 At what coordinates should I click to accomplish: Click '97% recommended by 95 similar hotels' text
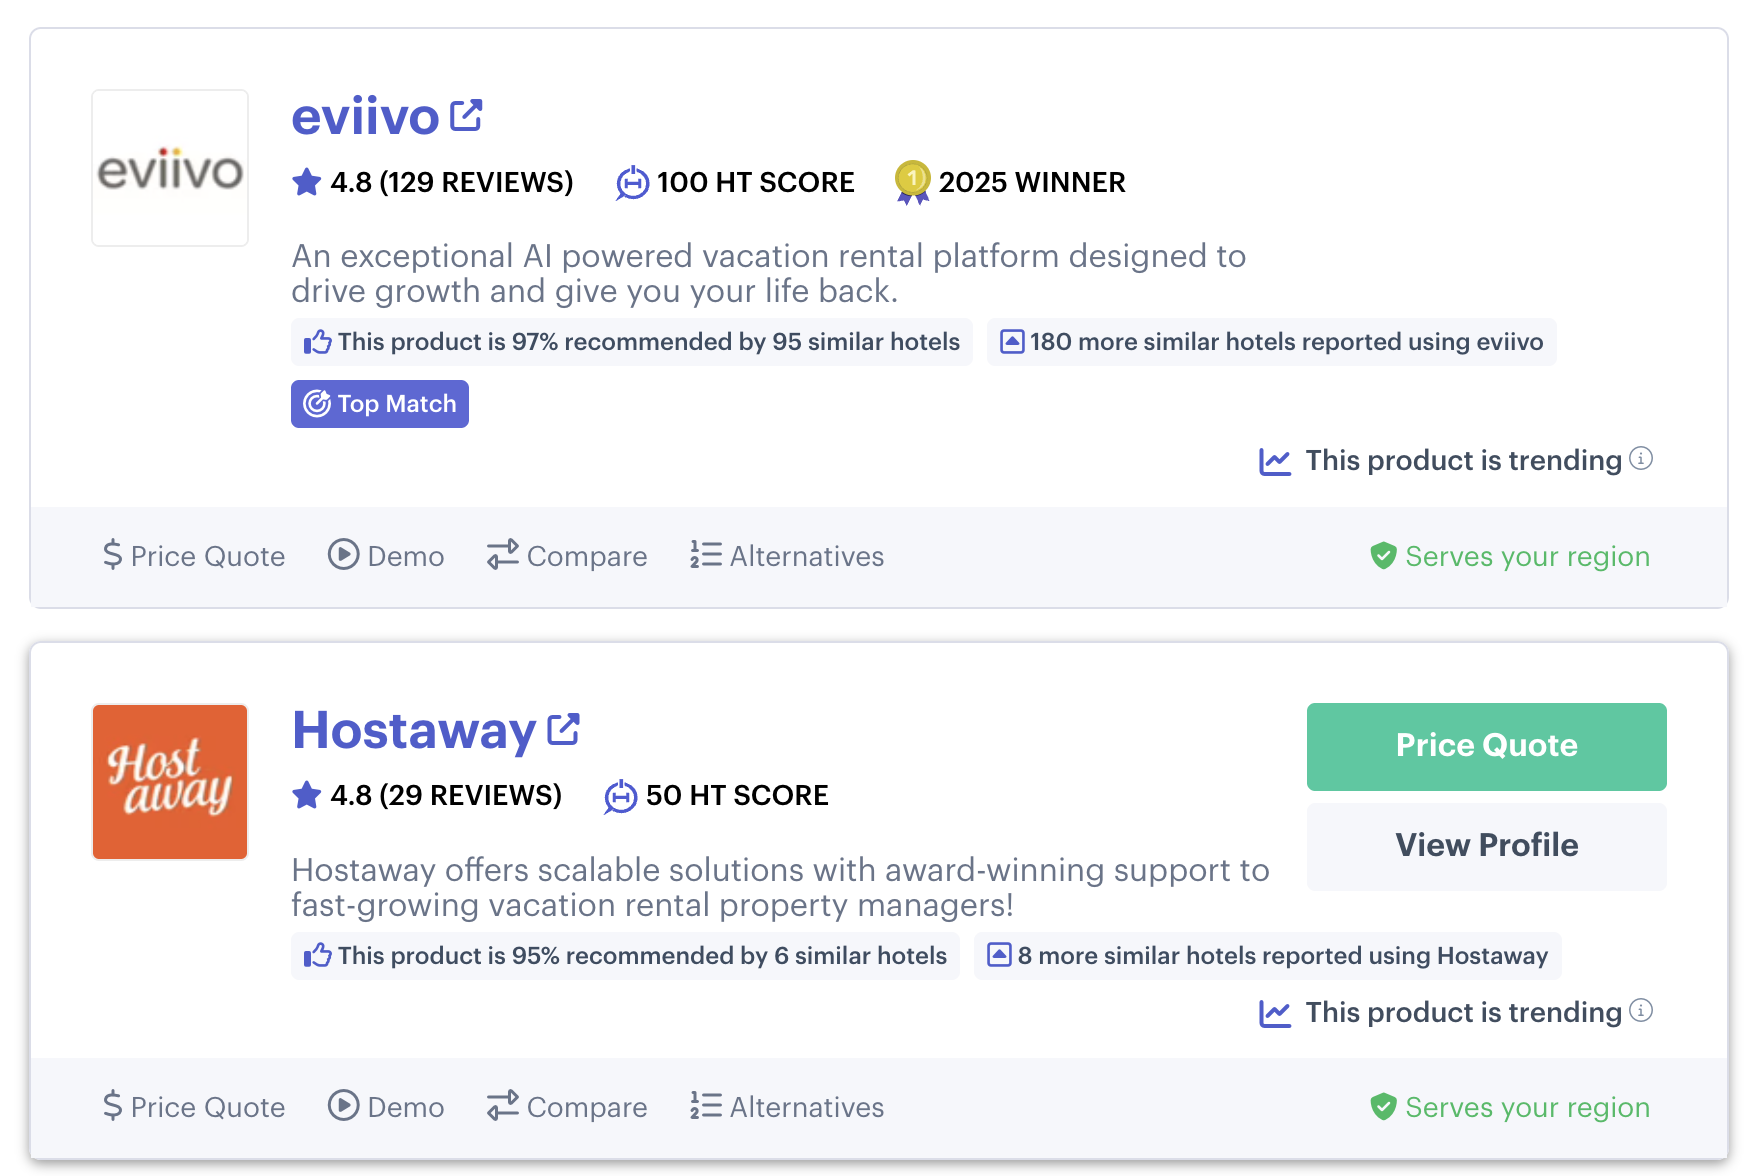click(x=649, y=342)
